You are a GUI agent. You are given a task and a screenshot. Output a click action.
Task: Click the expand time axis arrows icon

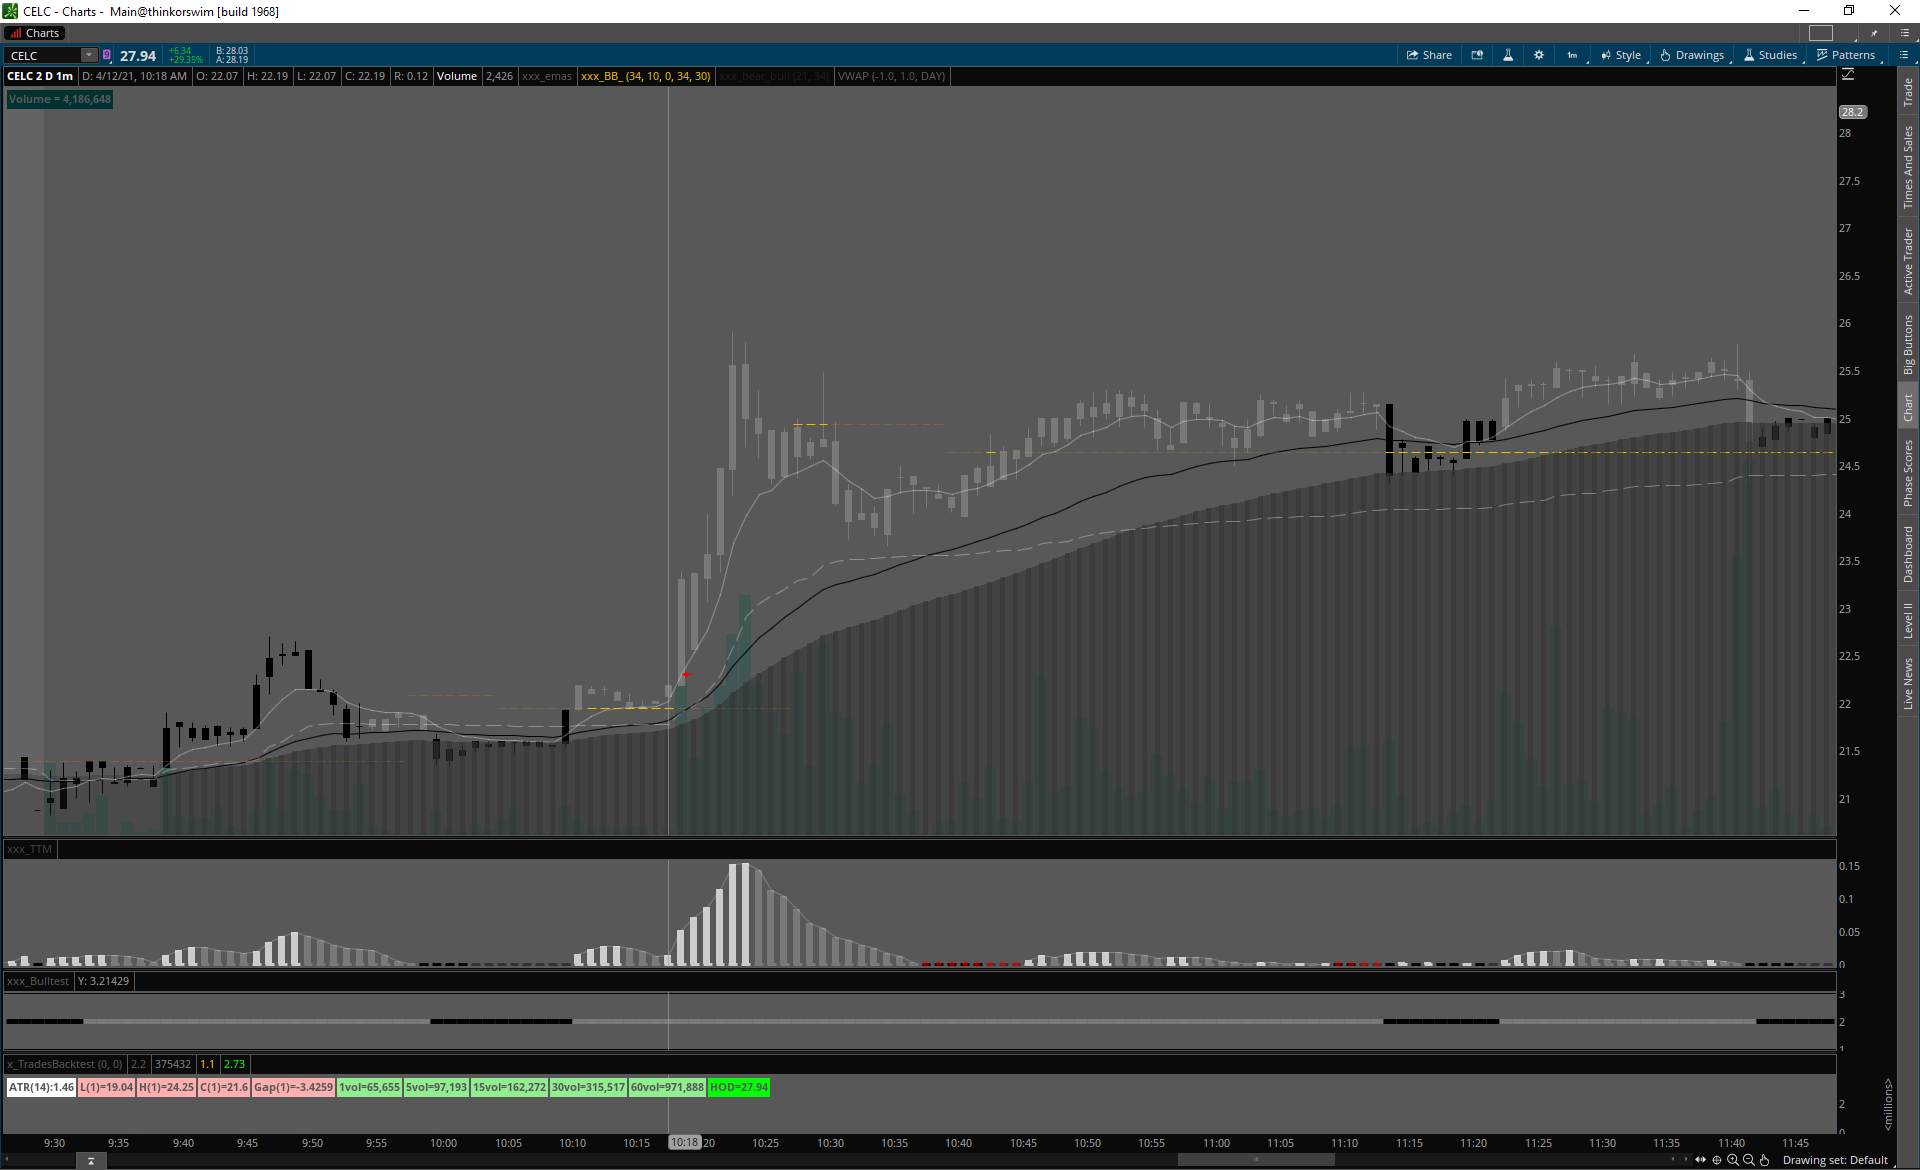pyautogui.click(x=1701, y=1160)
